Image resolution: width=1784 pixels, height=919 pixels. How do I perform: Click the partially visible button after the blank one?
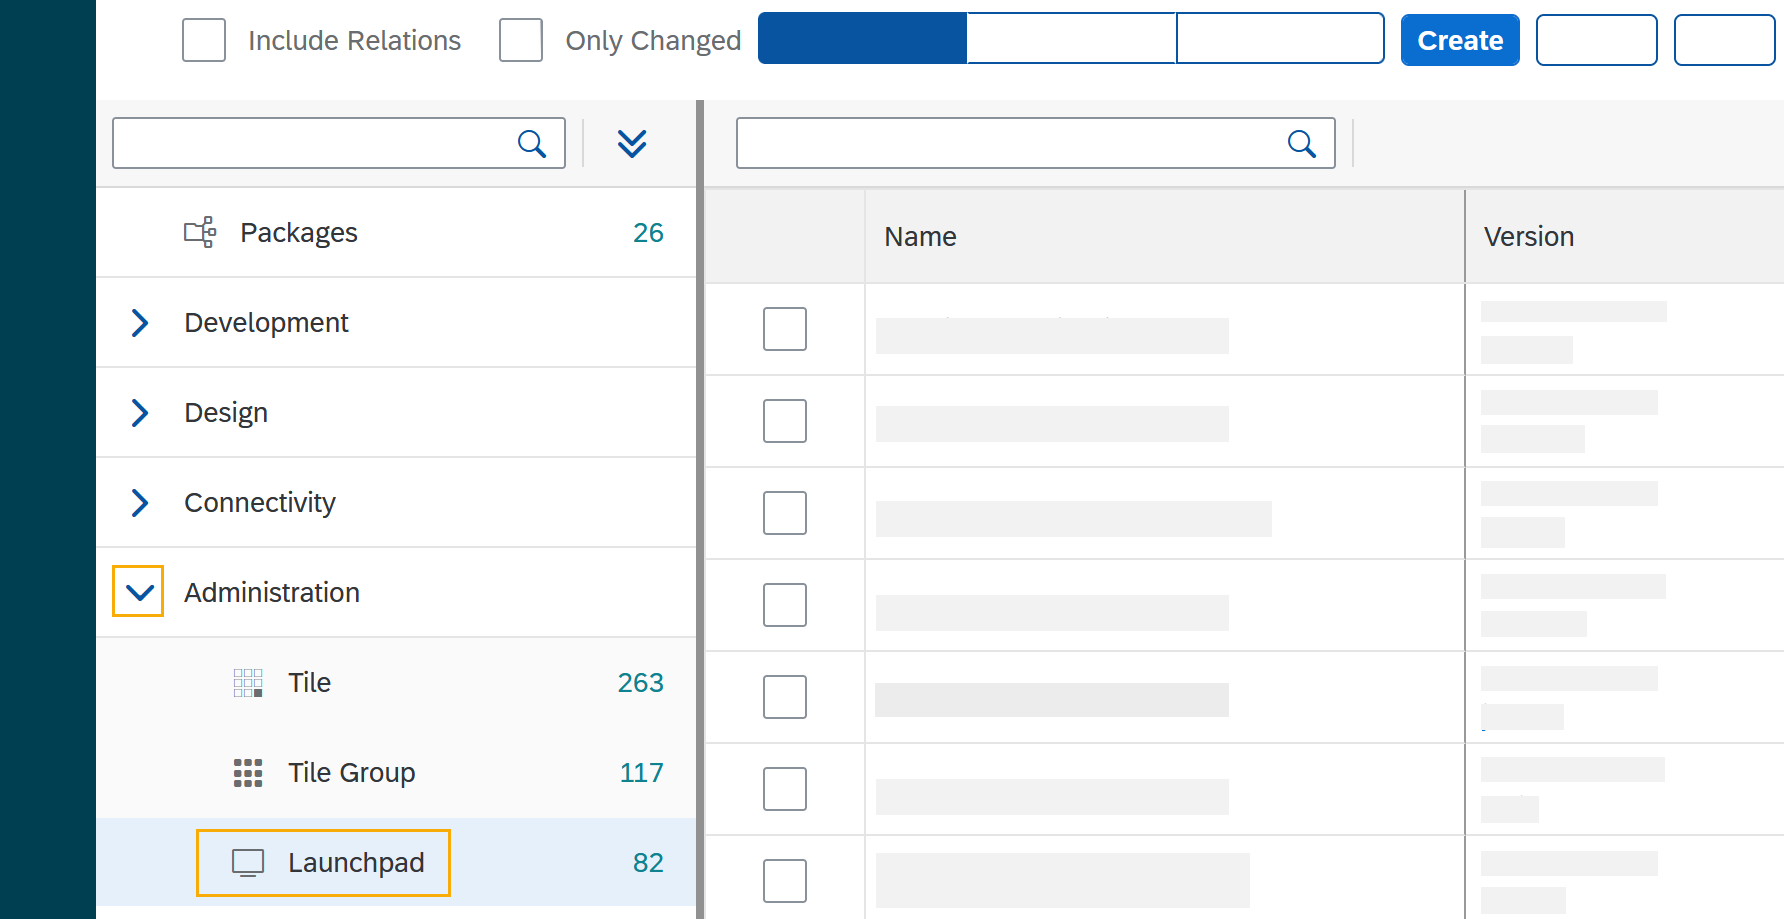click(1725, 40)
